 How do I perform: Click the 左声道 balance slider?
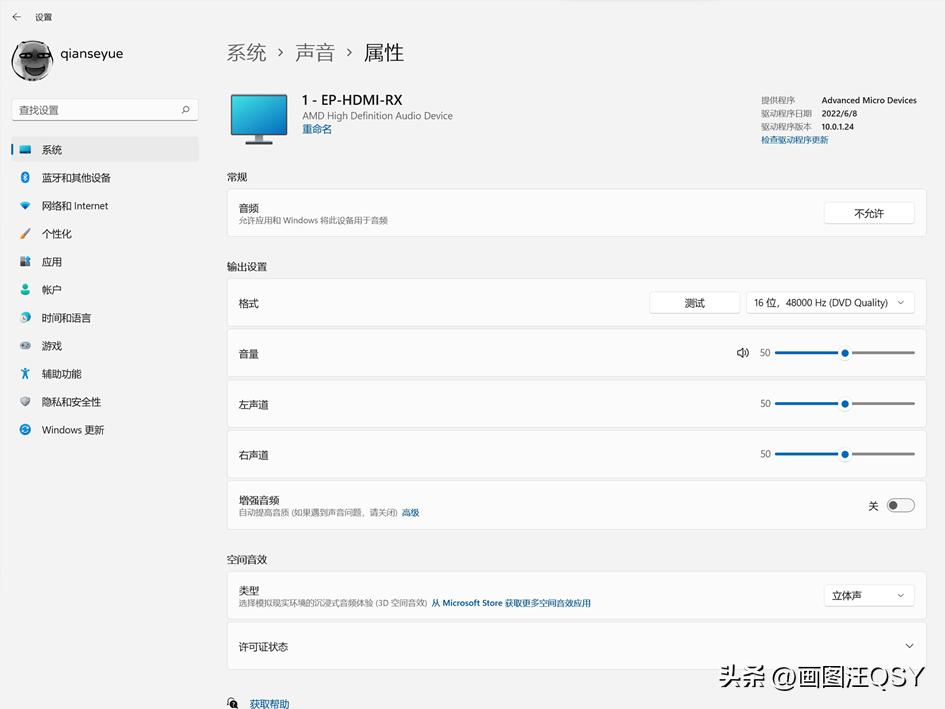point(844,404)
